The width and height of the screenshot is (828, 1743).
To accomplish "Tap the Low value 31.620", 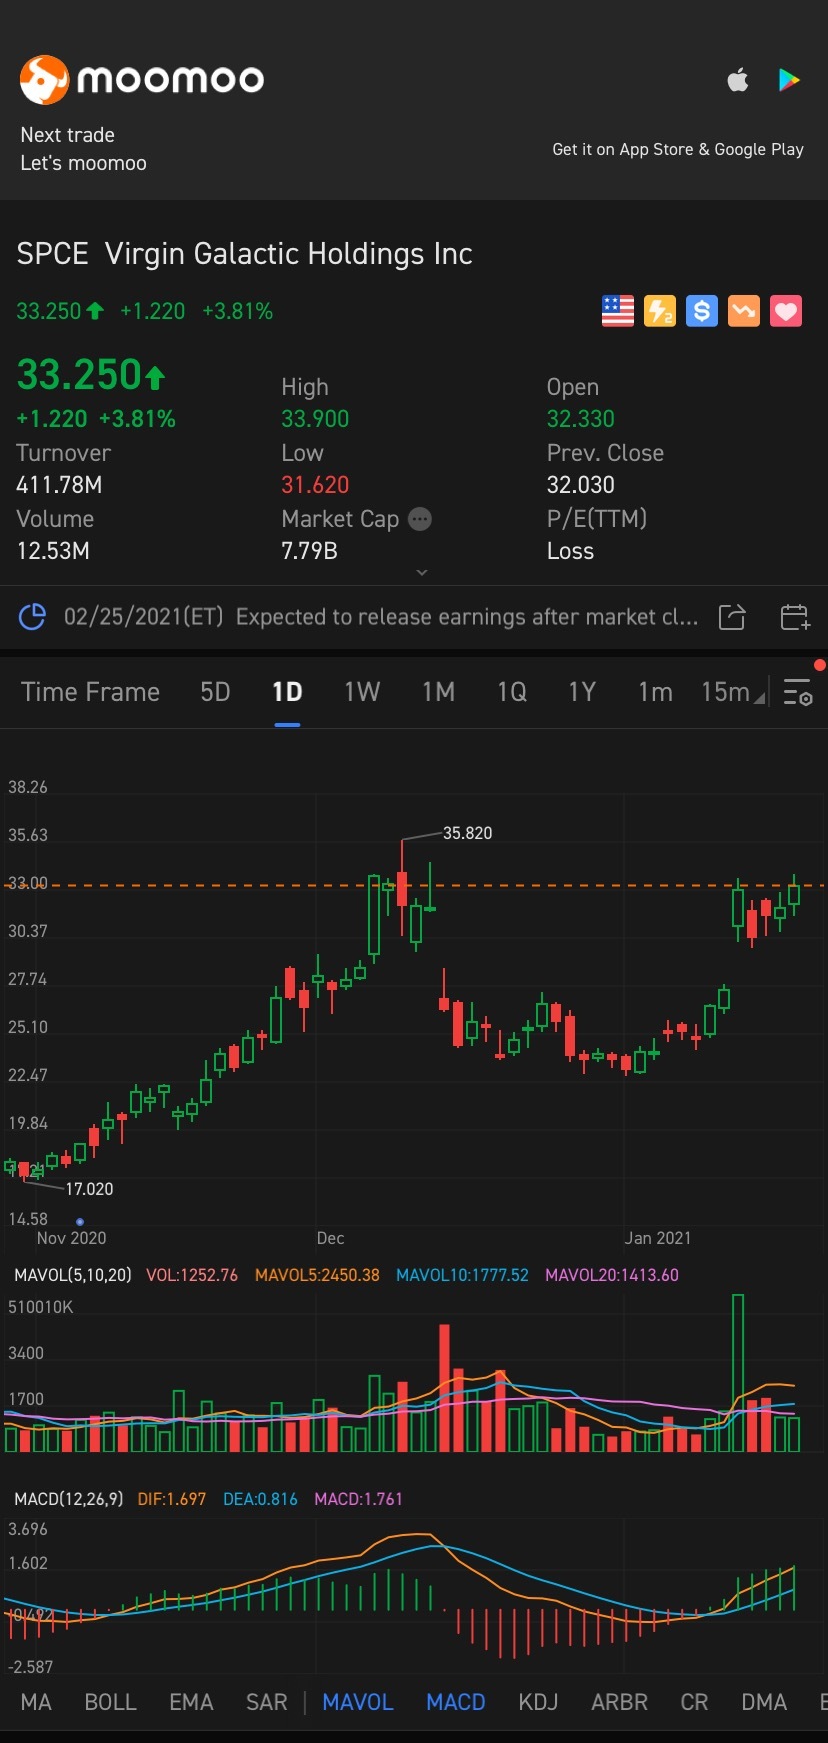I will 315,485.
